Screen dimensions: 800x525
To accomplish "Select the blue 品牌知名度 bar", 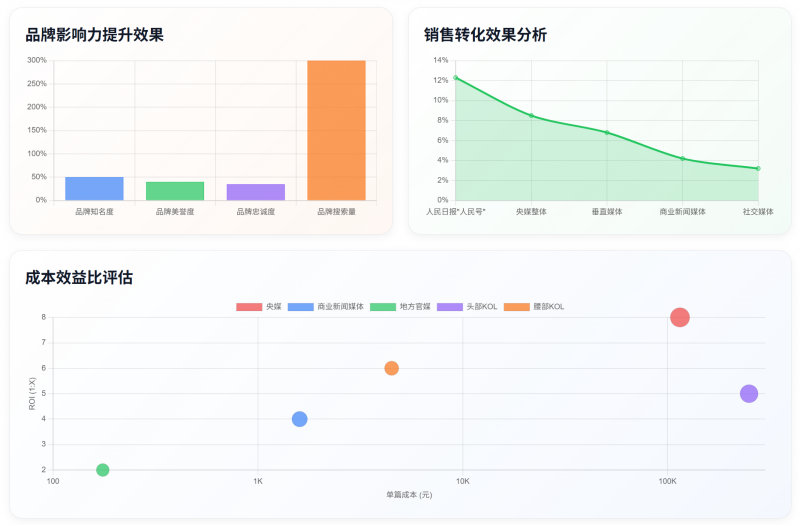I will (94, 188).
